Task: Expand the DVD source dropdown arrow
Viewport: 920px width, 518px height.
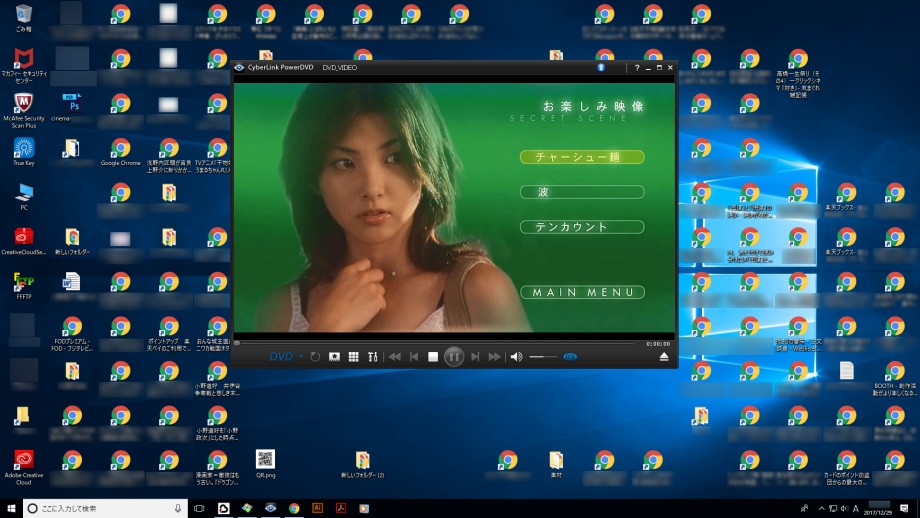Action: [x=301, y=357]
